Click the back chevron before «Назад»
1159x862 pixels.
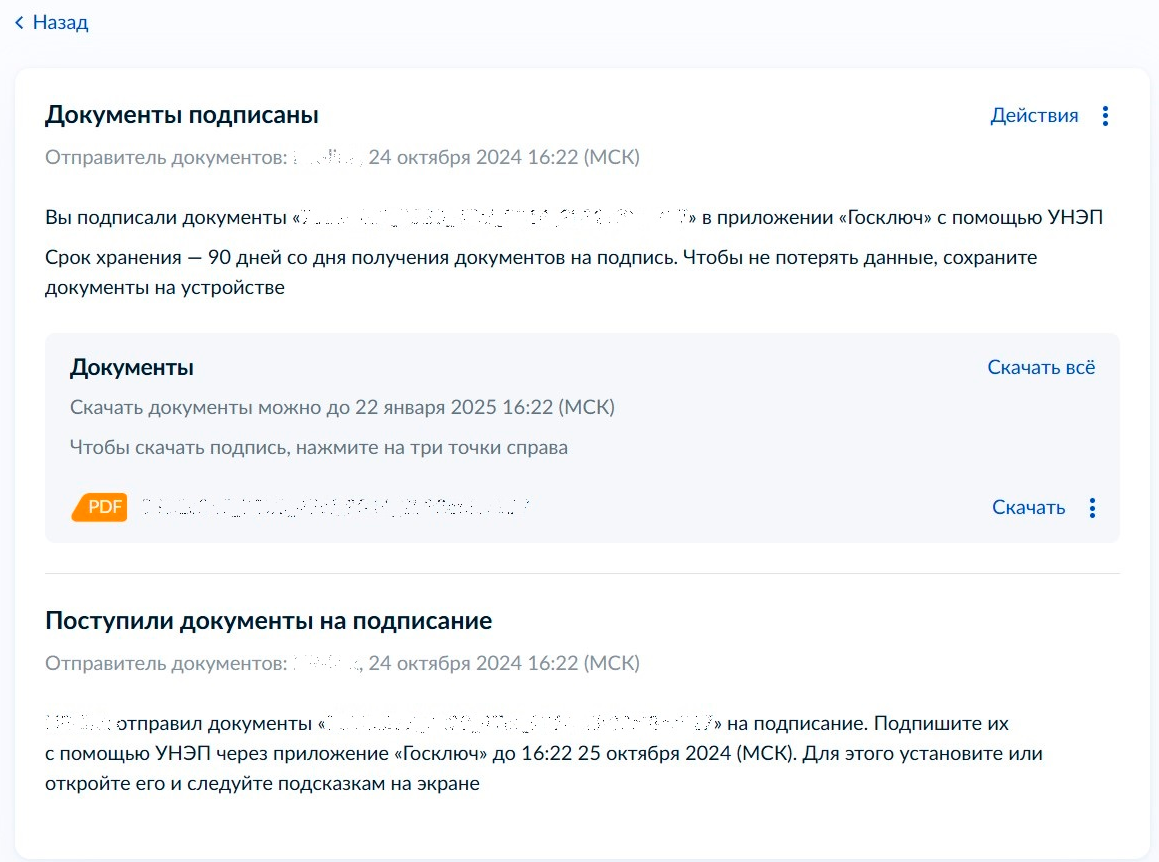point(19,21)
